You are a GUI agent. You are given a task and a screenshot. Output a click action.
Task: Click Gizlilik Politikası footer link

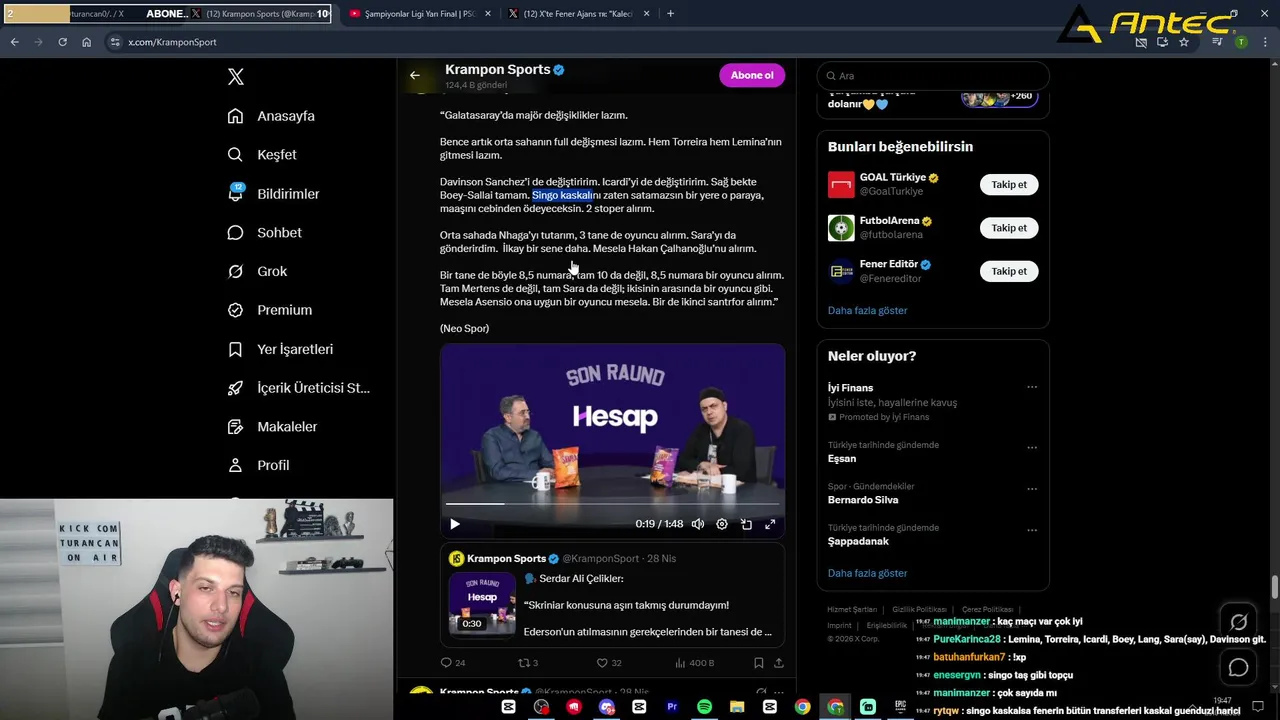pyautogui.click(x=919, y=610)
